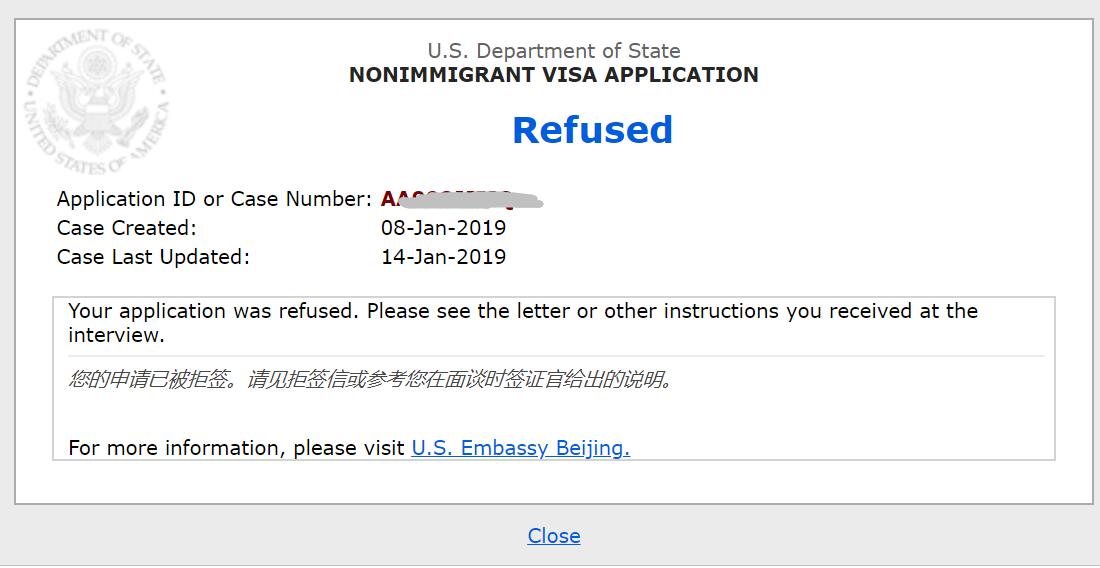The image size is (1100, 568).
Task: Select the 08-Jan-2019 created date
Action: 443,228
